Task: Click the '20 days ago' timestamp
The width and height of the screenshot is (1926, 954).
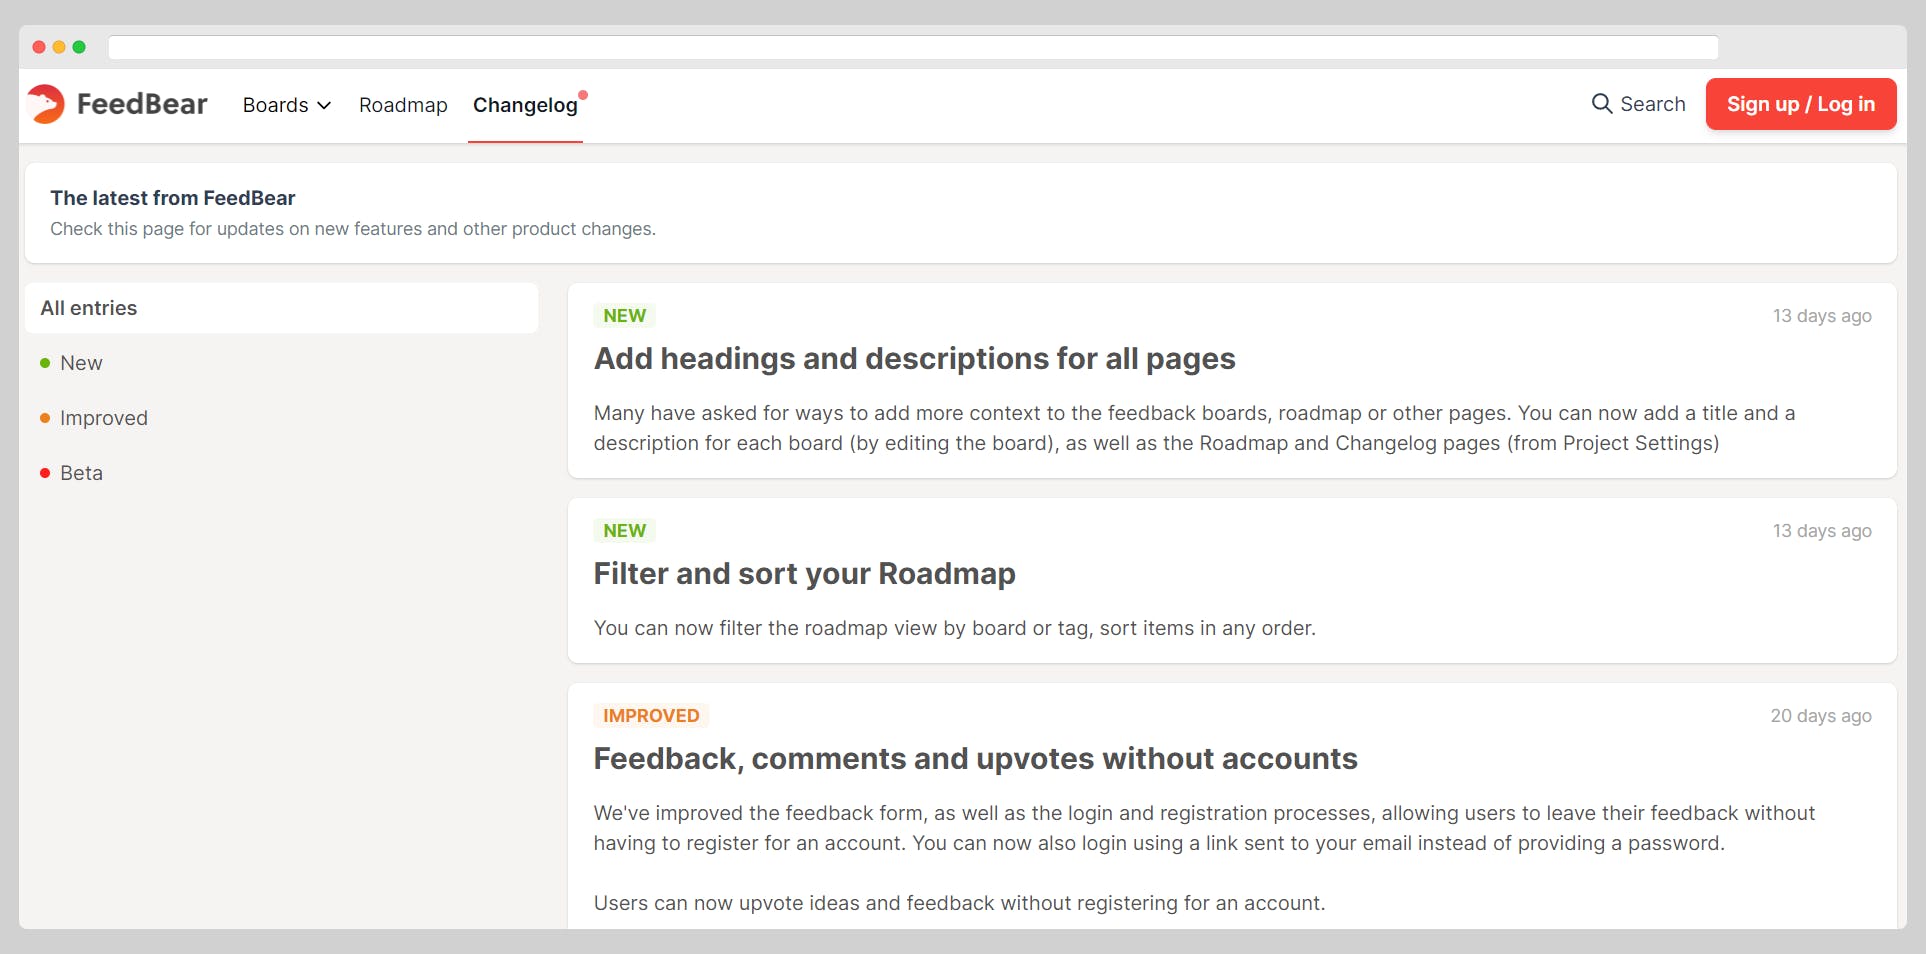Action: 1821,716
